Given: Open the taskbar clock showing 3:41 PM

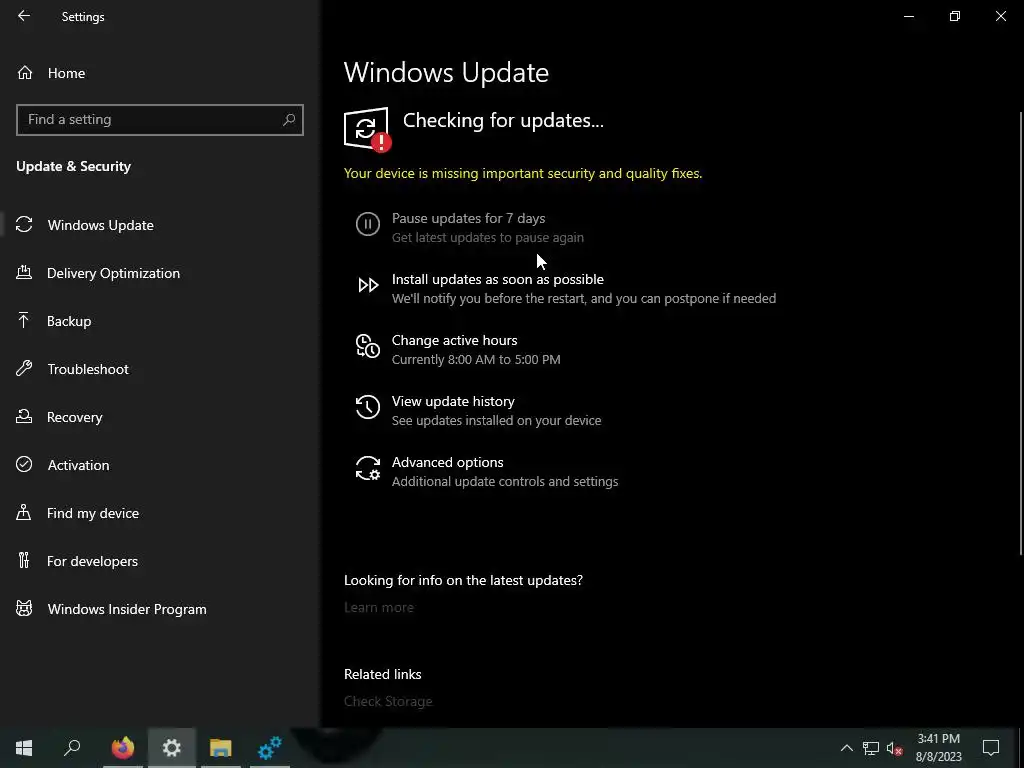Looking at the screenshot, I should point(938,748).
